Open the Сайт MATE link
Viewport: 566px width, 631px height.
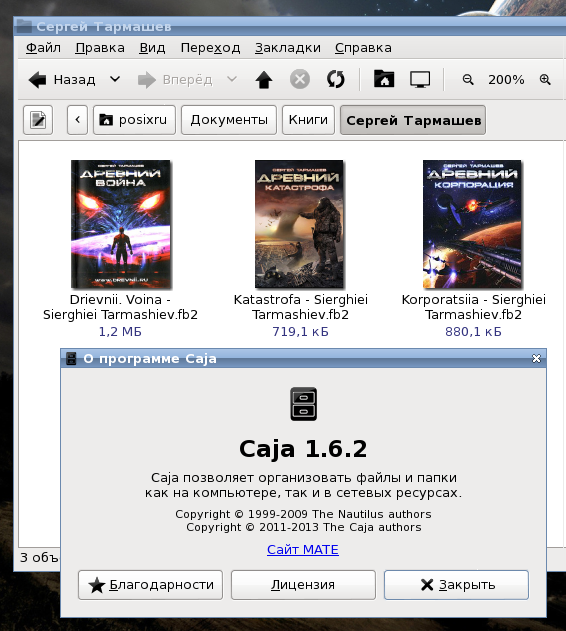(303, 550)
